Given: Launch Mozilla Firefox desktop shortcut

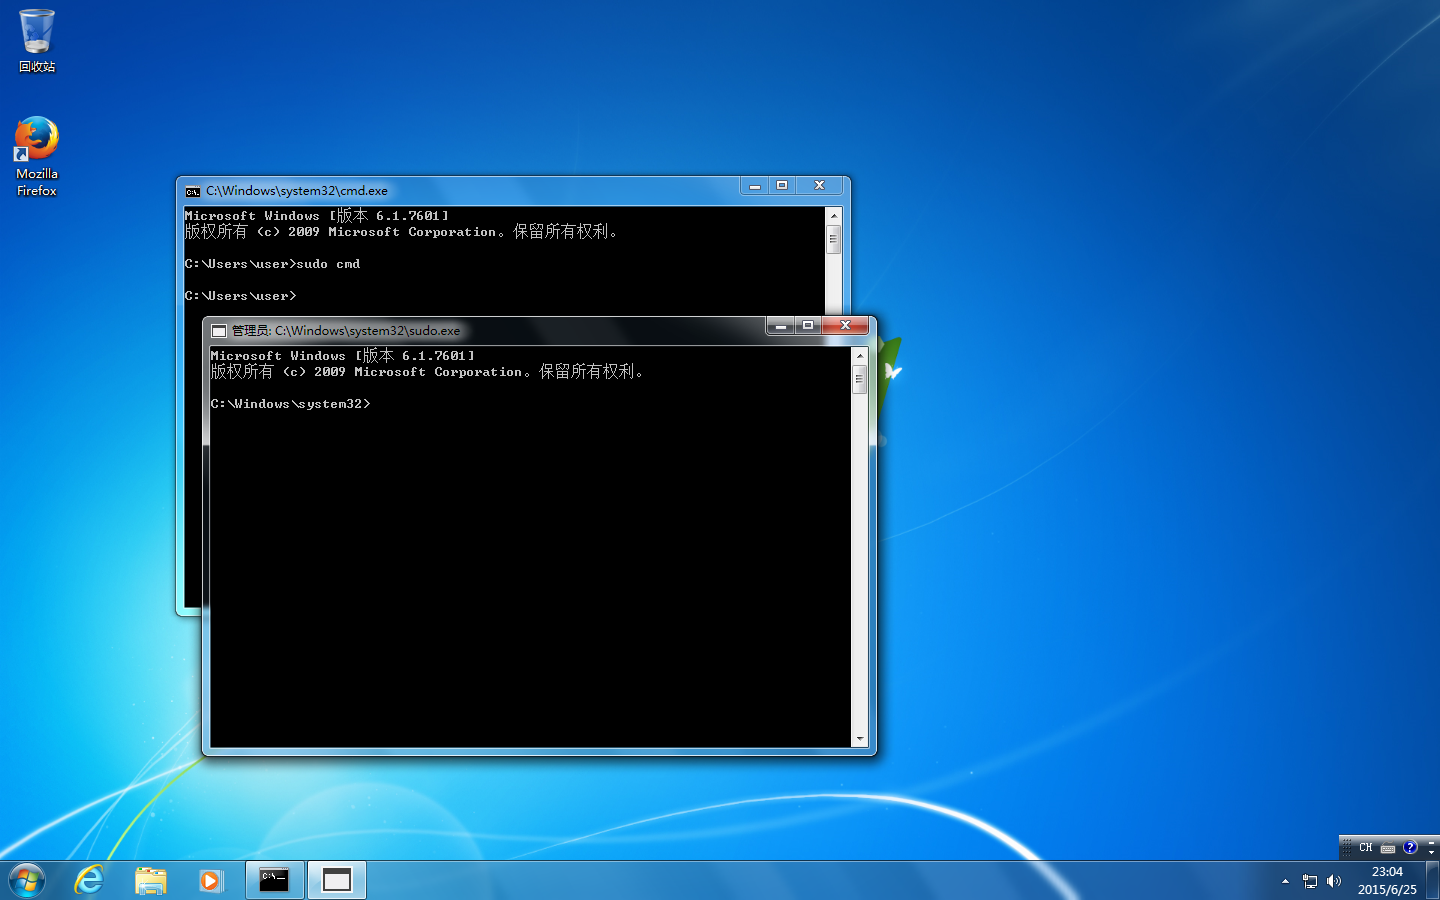Looking at the screenshot, I should tap(37, 157).
